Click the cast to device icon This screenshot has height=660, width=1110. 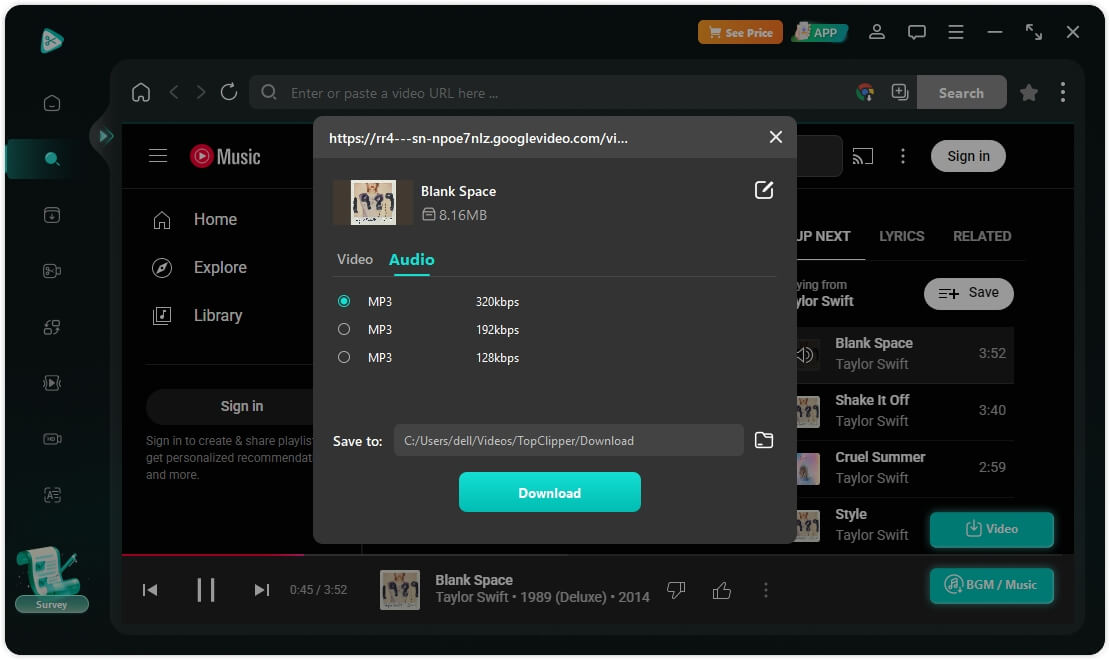point(862,156)
